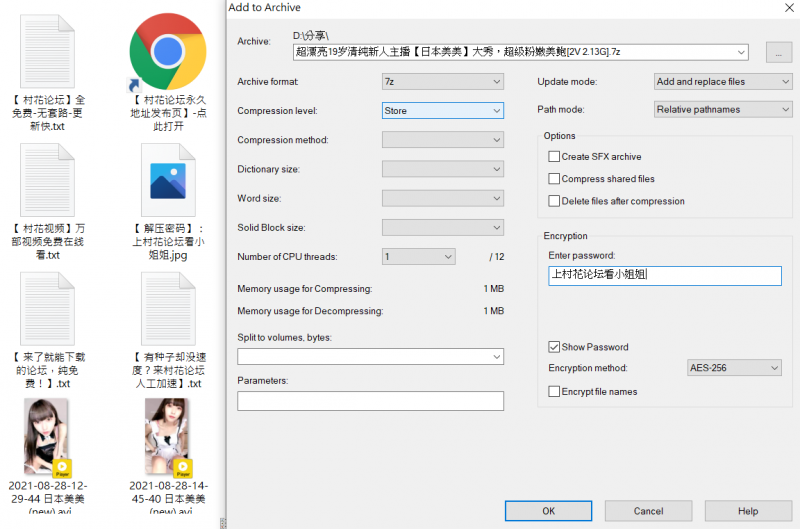Click the browse "..." button beside archive path
This screenshot has width=800, height=529.
(x=778, y=52)
